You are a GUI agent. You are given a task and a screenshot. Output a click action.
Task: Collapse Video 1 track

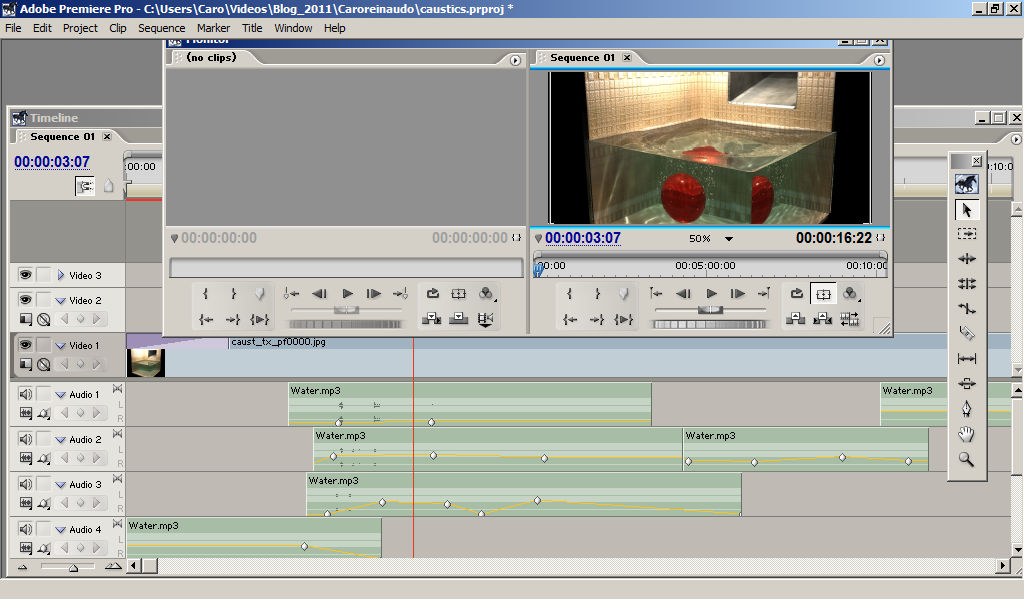(x=61, y=346)
